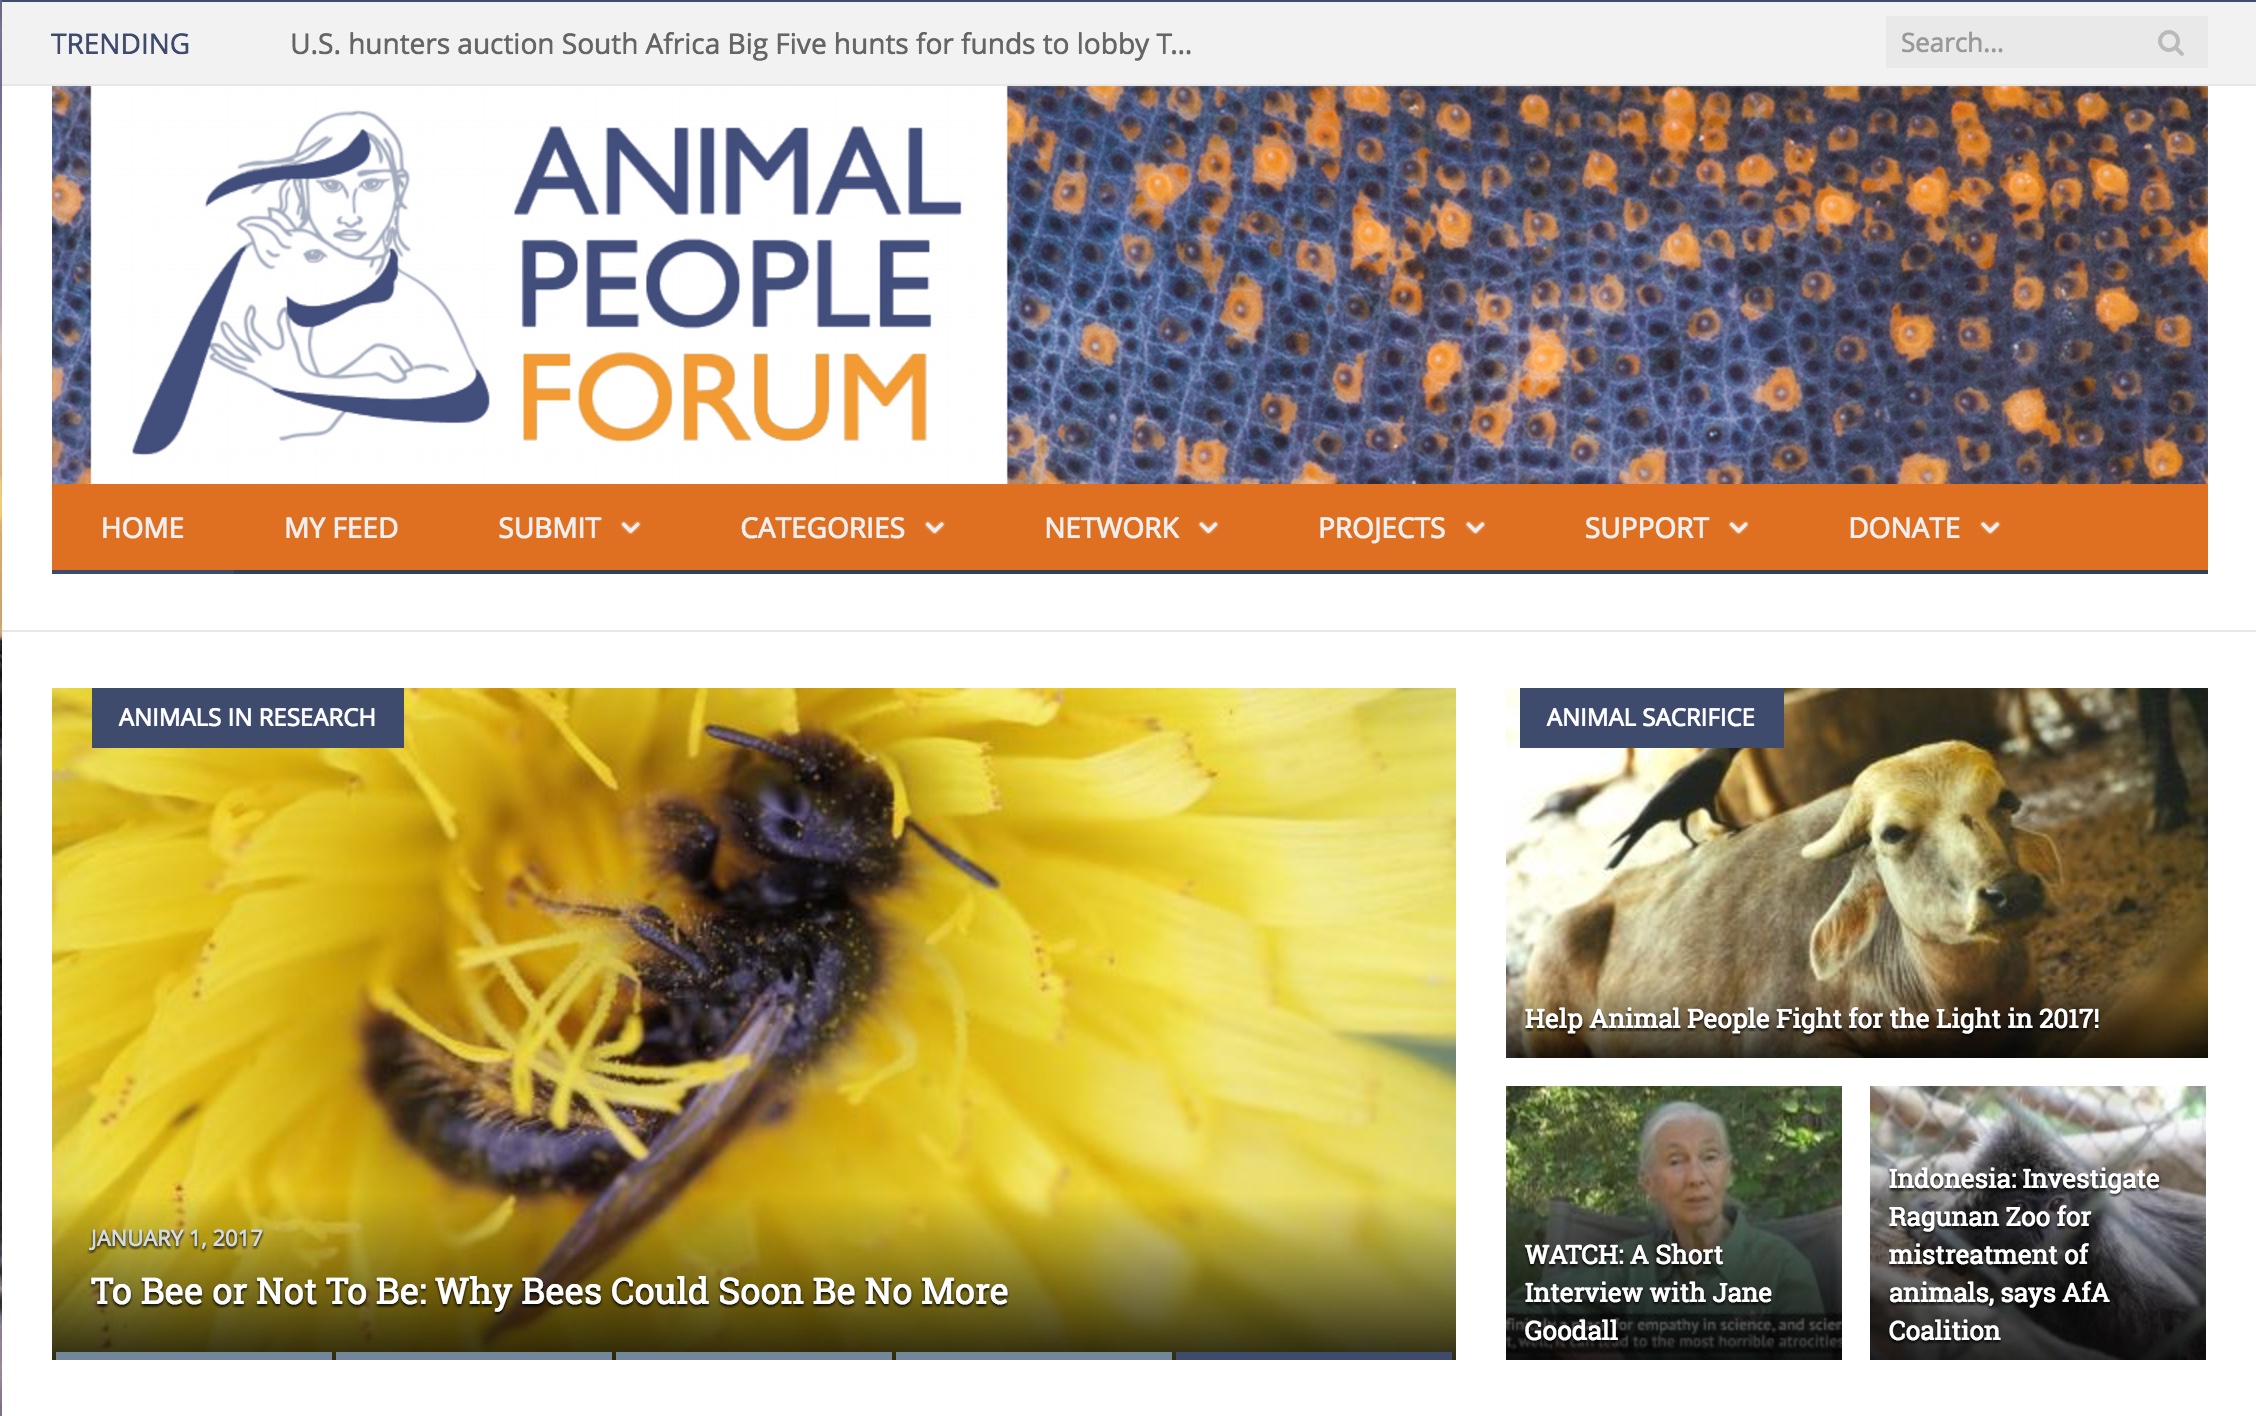
Task: Expand the Submit menu chevron
Action: pos(630,528)
